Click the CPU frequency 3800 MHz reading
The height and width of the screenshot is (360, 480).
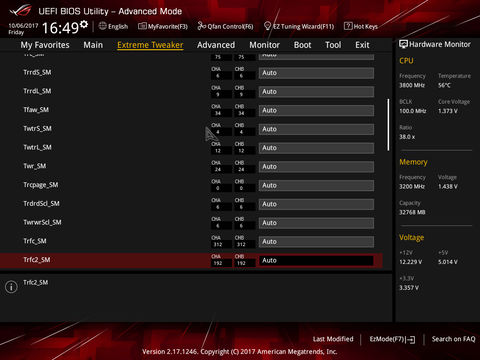[x=412, y=85]
